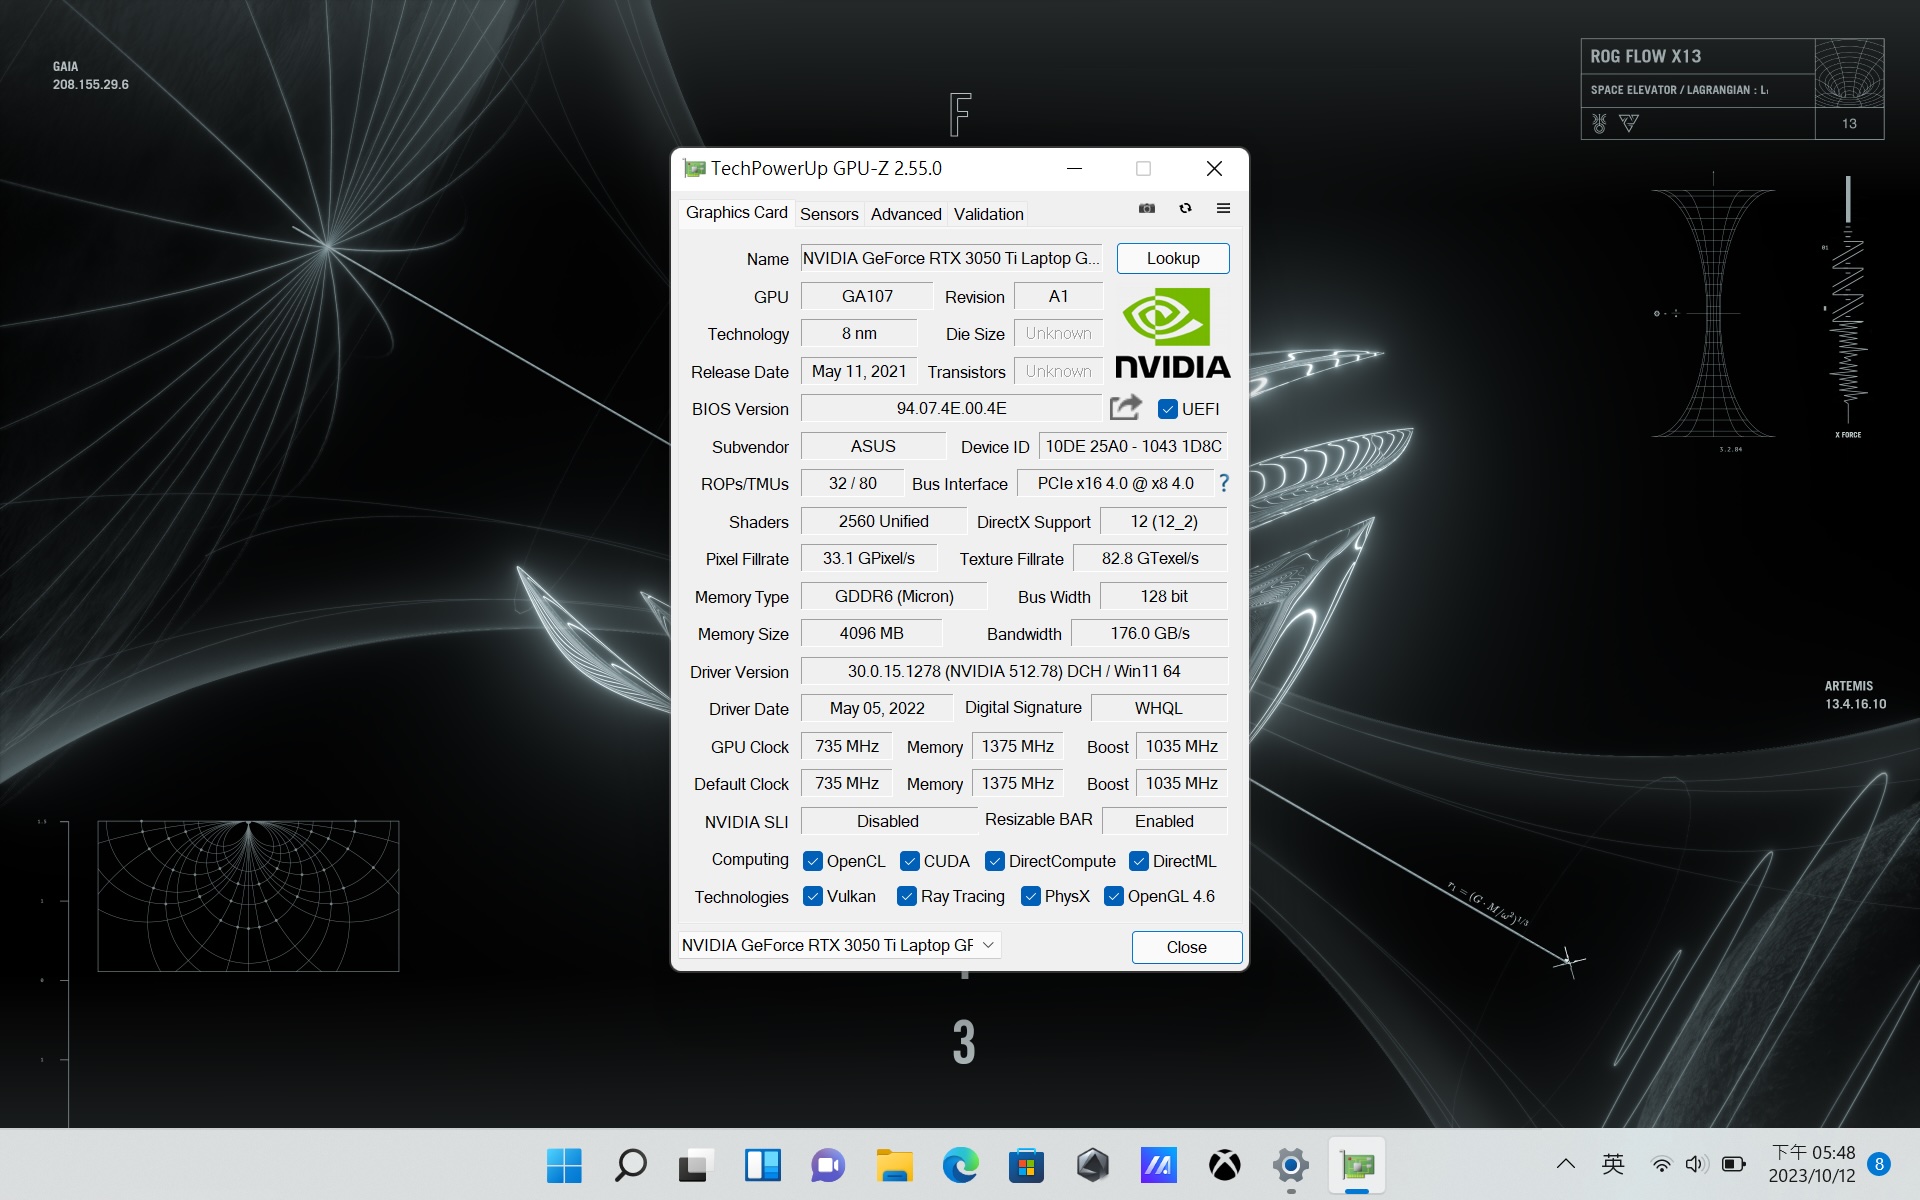
Task: Click the Bandwidth 176.0 GB/s value
Action: click(1150, 633)
